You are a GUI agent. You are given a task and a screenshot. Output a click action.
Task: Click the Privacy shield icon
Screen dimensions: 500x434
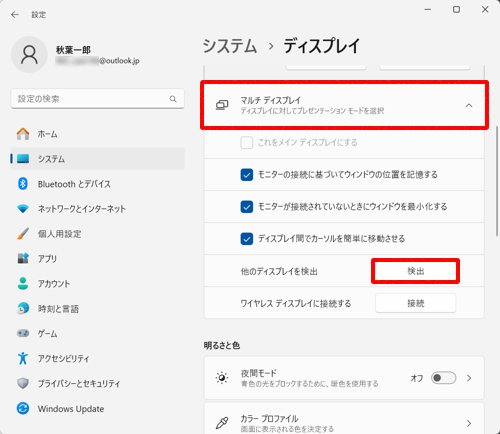[x=23, y=383]
